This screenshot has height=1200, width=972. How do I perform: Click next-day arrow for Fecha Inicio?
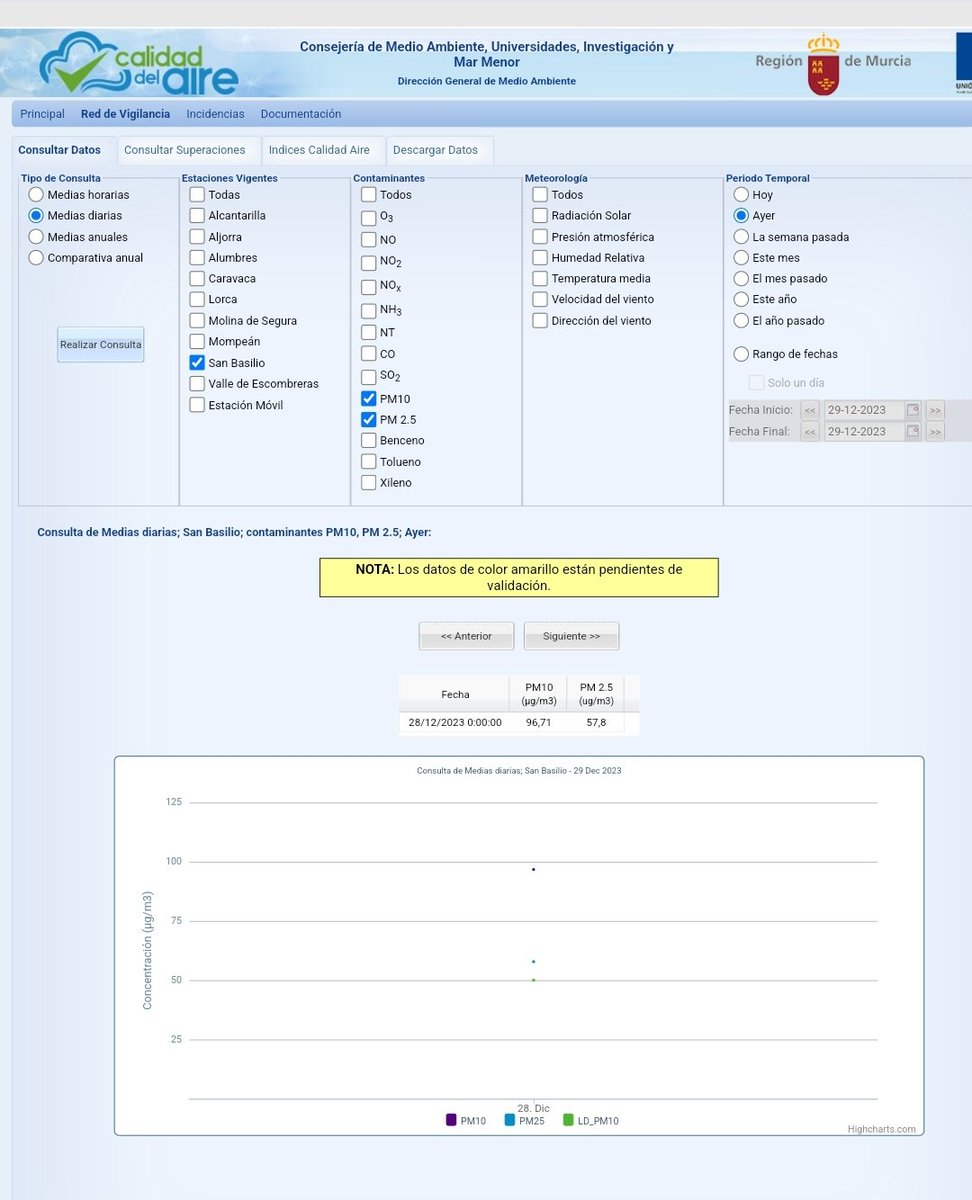(935, 410)
